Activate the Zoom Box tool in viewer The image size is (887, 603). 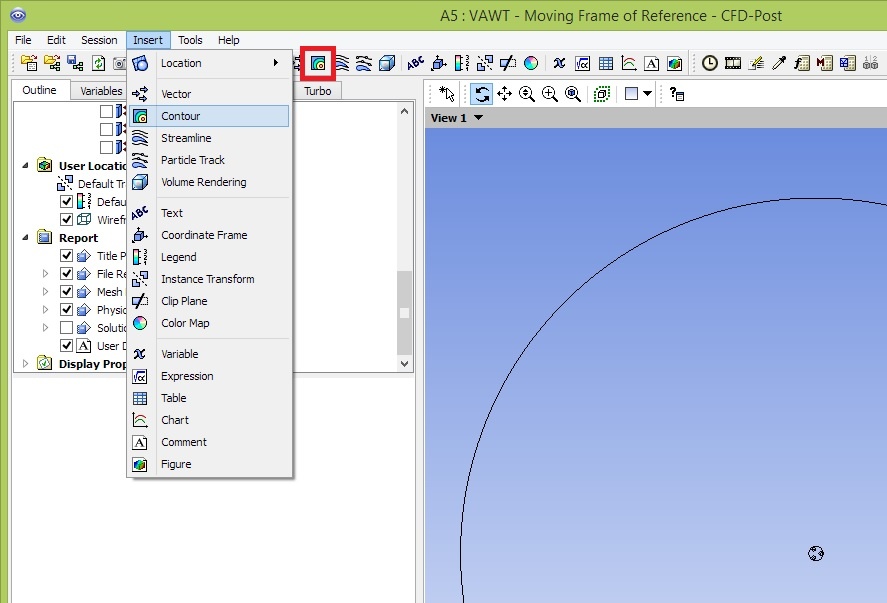click(x=550, y=94)
